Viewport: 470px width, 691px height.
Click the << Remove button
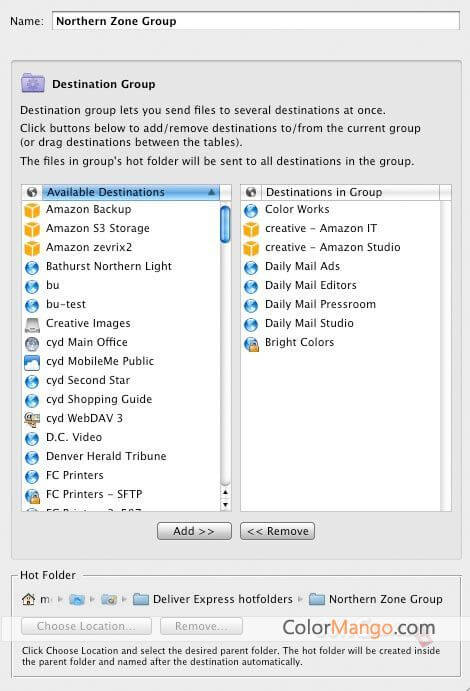(278, 531)
